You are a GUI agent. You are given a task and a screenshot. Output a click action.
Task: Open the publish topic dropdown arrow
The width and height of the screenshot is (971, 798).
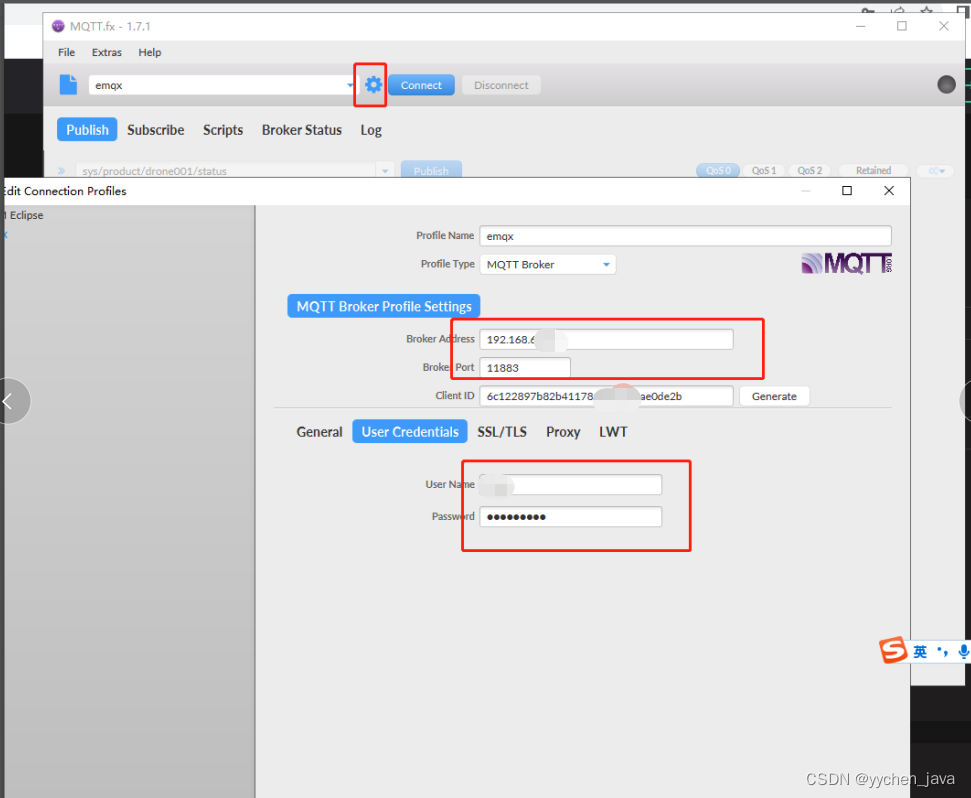click(x=385, y=171)
